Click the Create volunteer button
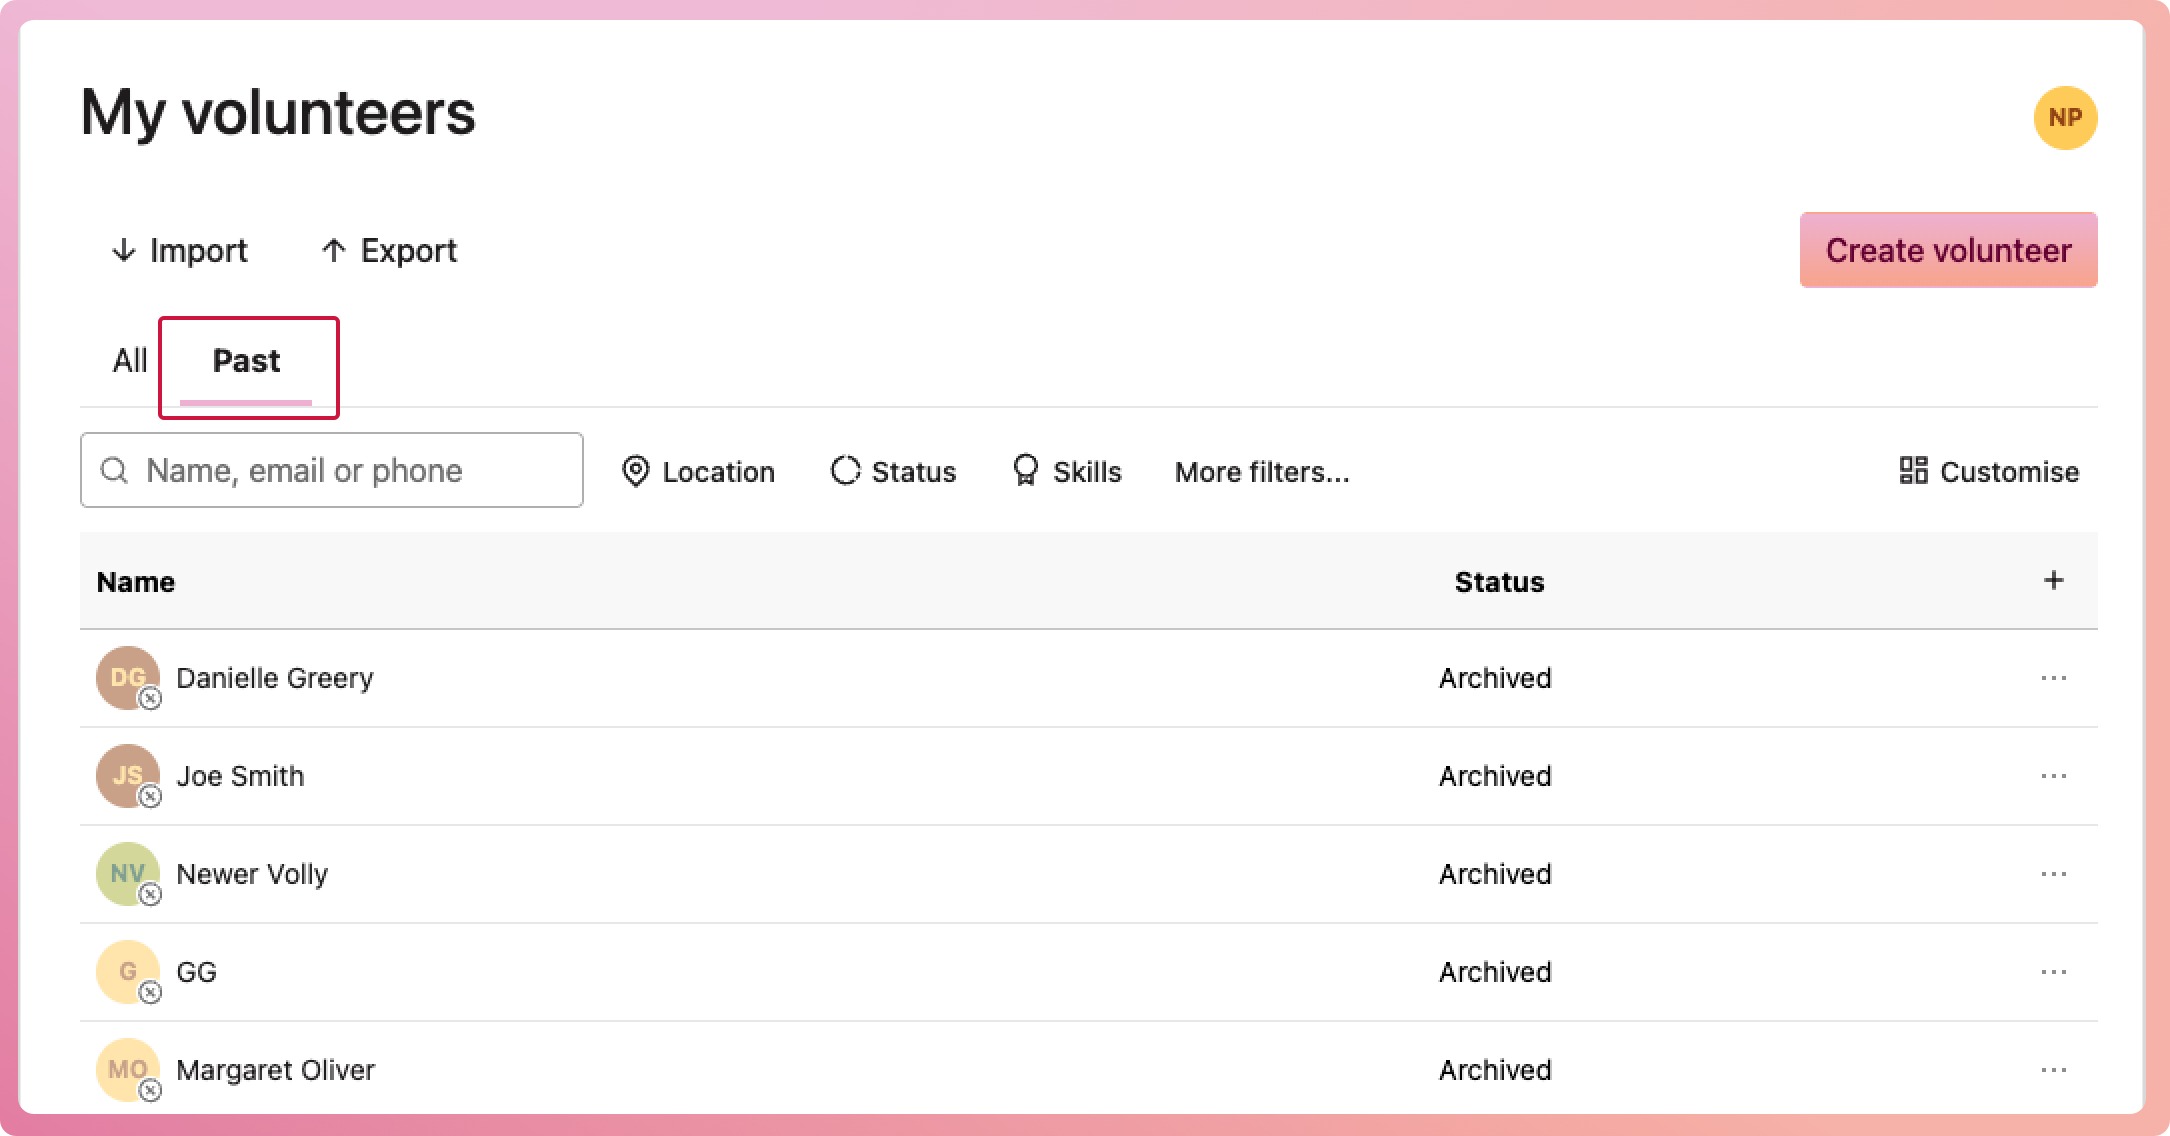2170x1136 pixels. (1948, 250)
